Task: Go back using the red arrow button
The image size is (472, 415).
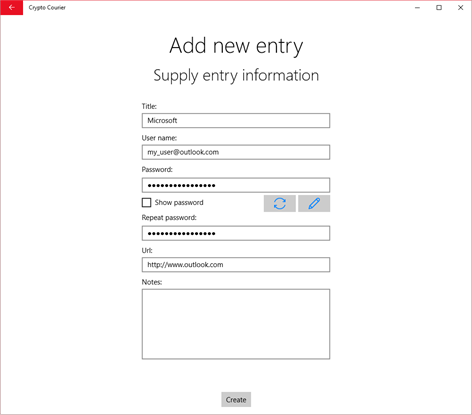Action: point(12,8)
